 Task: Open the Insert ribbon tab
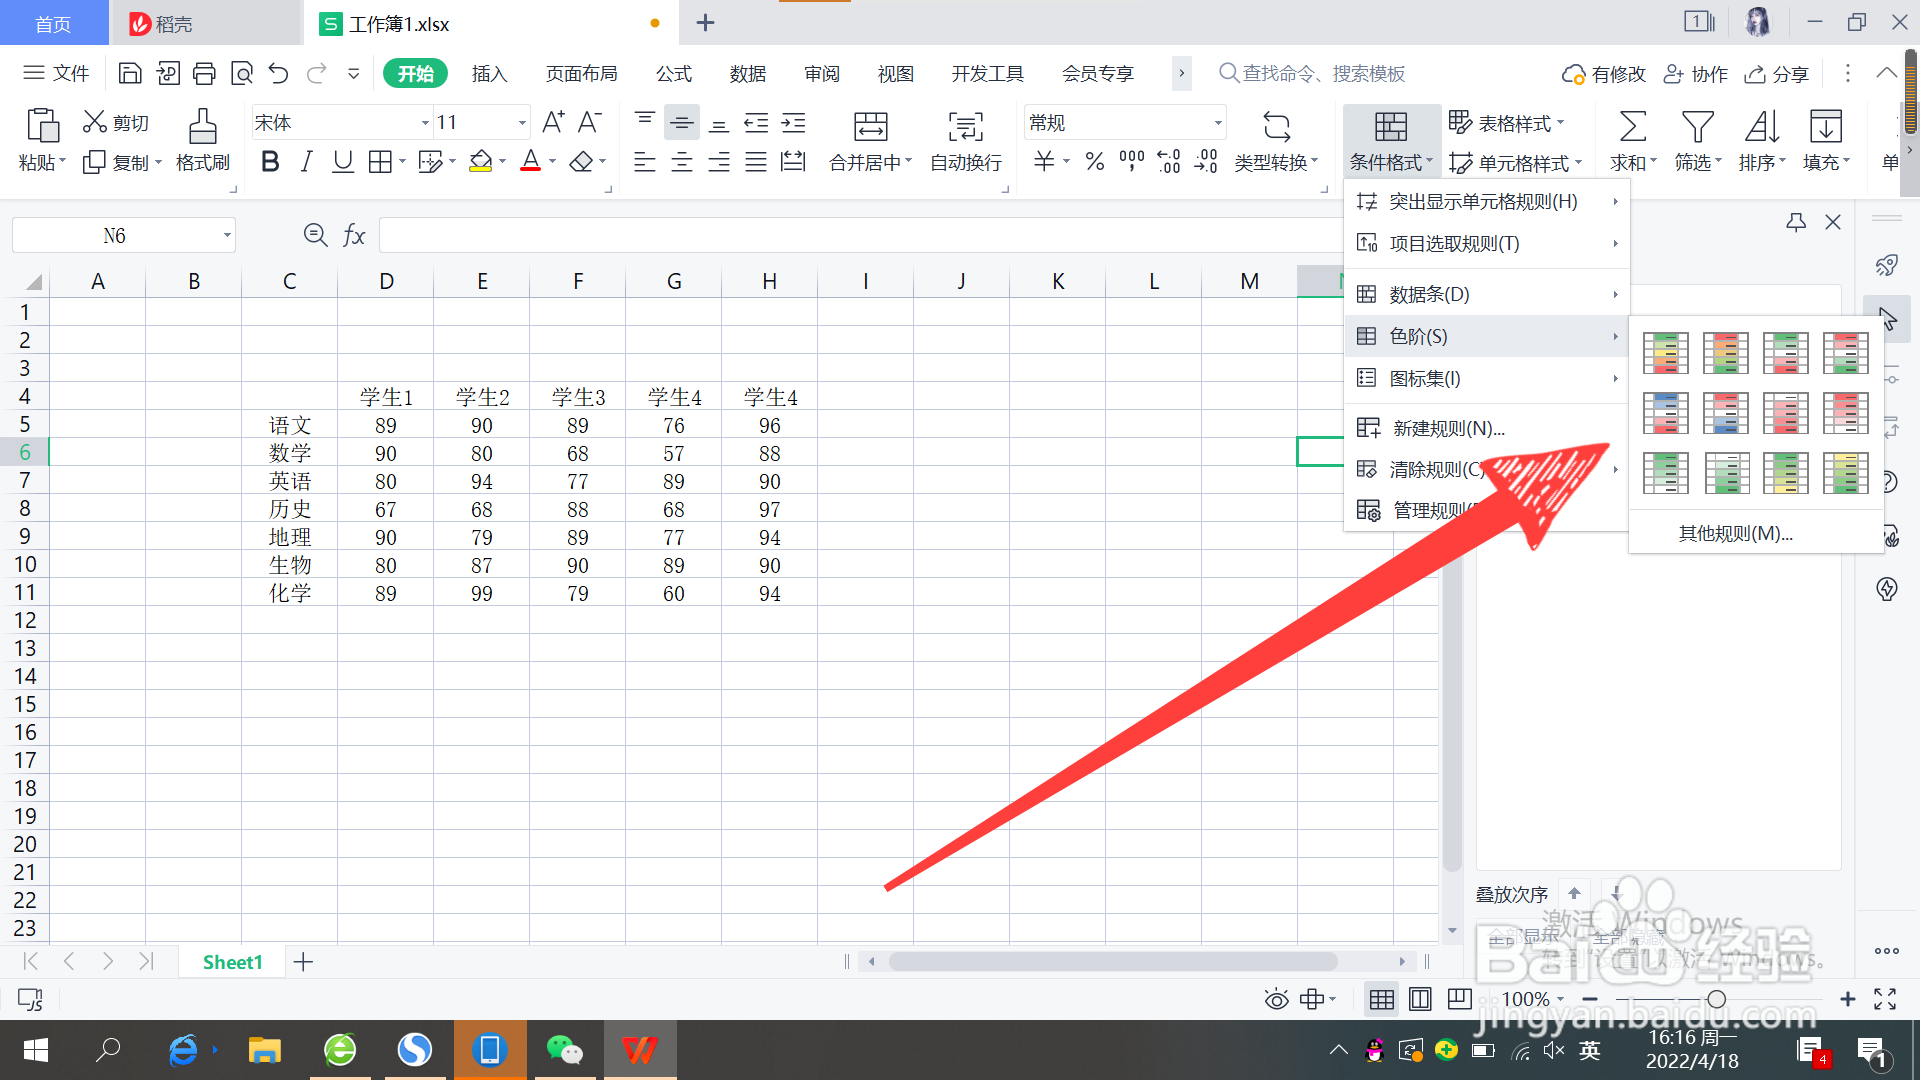point(489,74)
